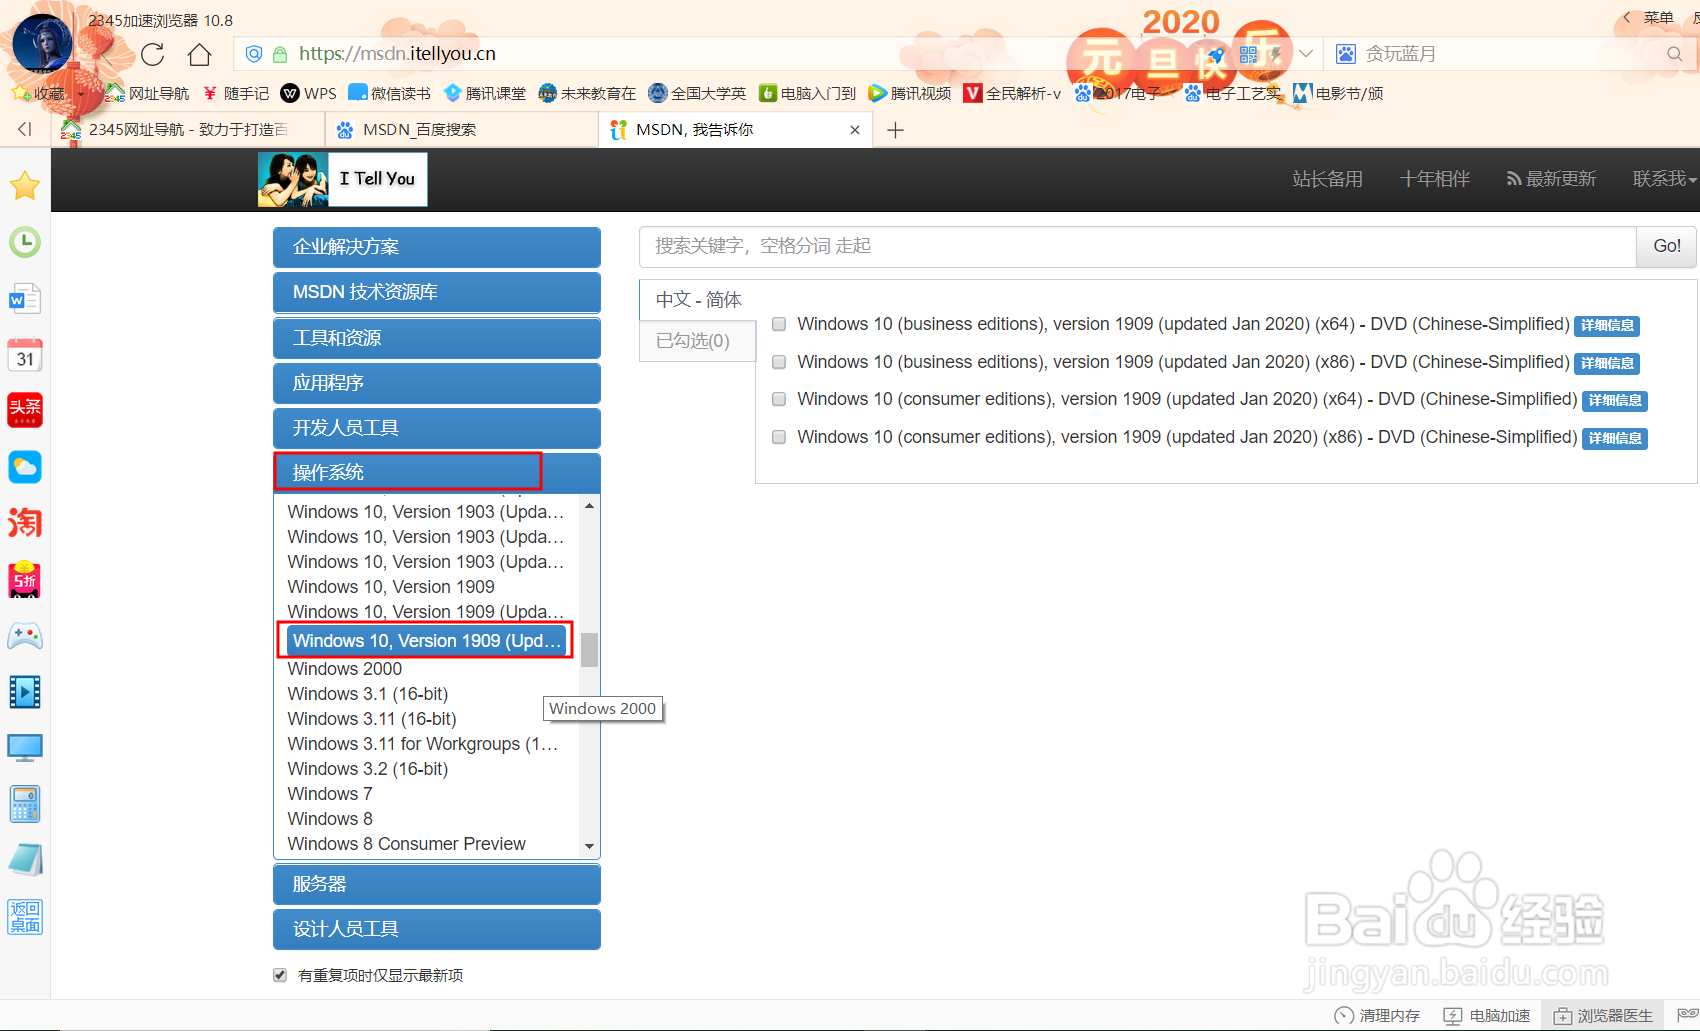Focus the 搜索关键字 search field
This screenshot has width=1700, height=1031.
pos(1138,246)
